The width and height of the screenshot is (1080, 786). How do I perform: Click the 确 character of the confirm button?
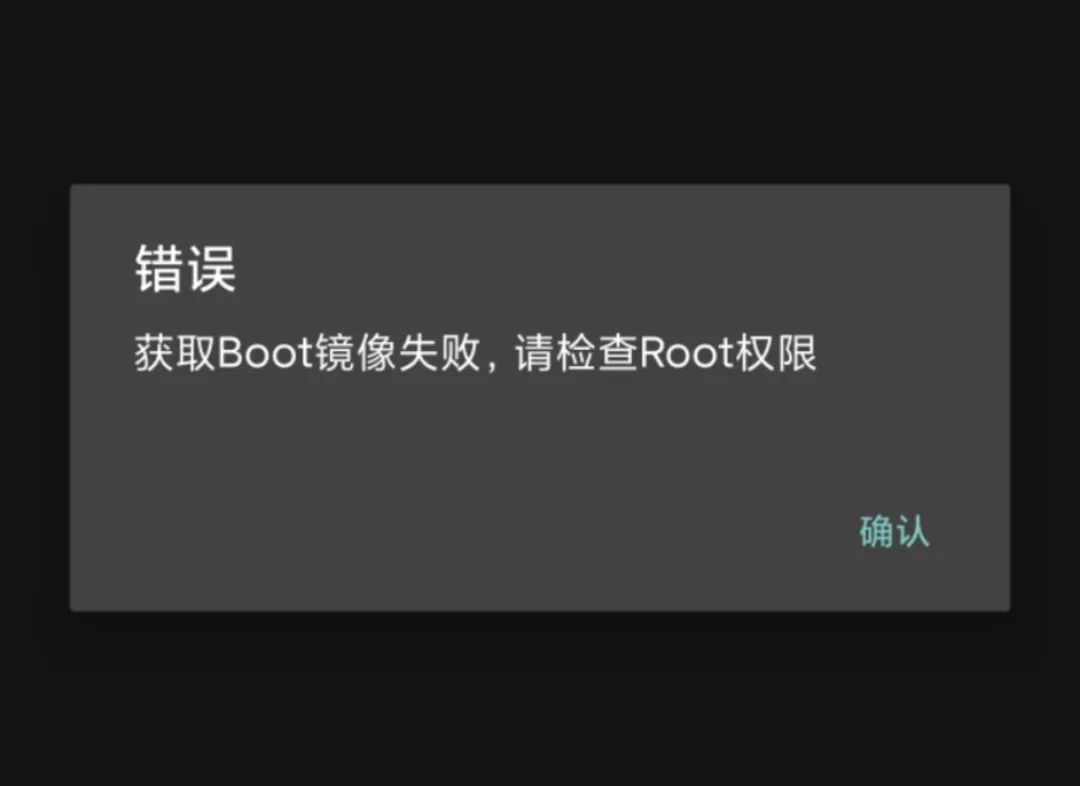[876, 531]
